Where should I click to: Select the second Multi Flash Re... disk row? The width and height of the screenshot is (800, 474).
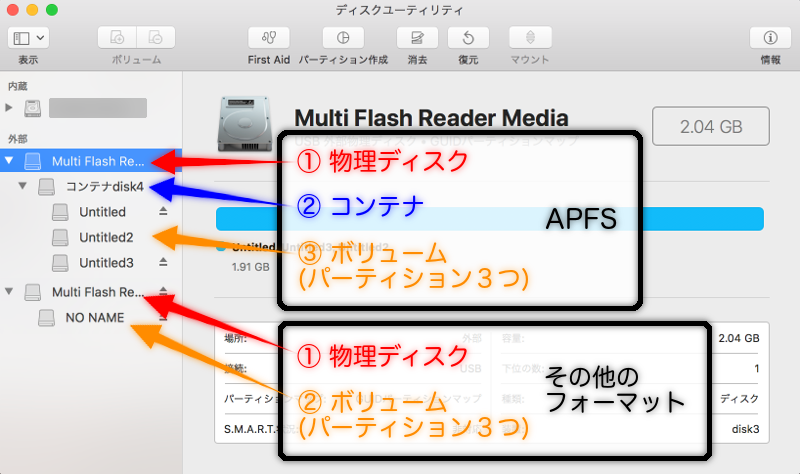tap(97, 292)
